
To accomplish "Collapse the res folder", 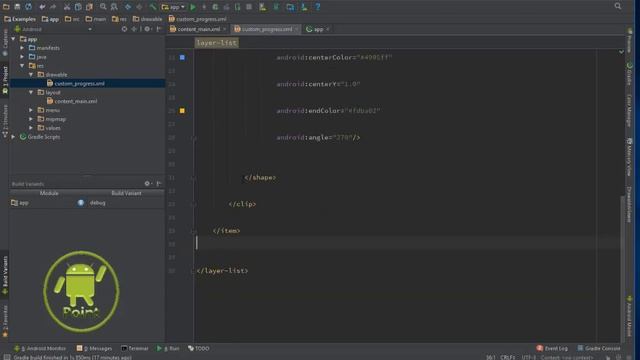I will tap(22, 66).
